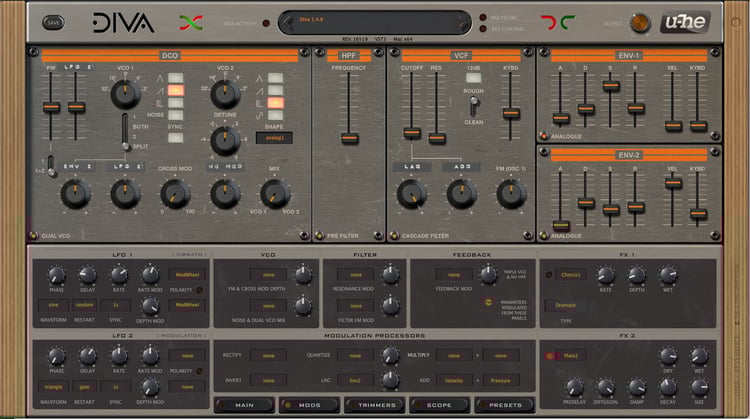750x419 pixels.
Task: Open the LFO 1 WAVEFORM dropdown showing sine
Action: pos(53,305)
